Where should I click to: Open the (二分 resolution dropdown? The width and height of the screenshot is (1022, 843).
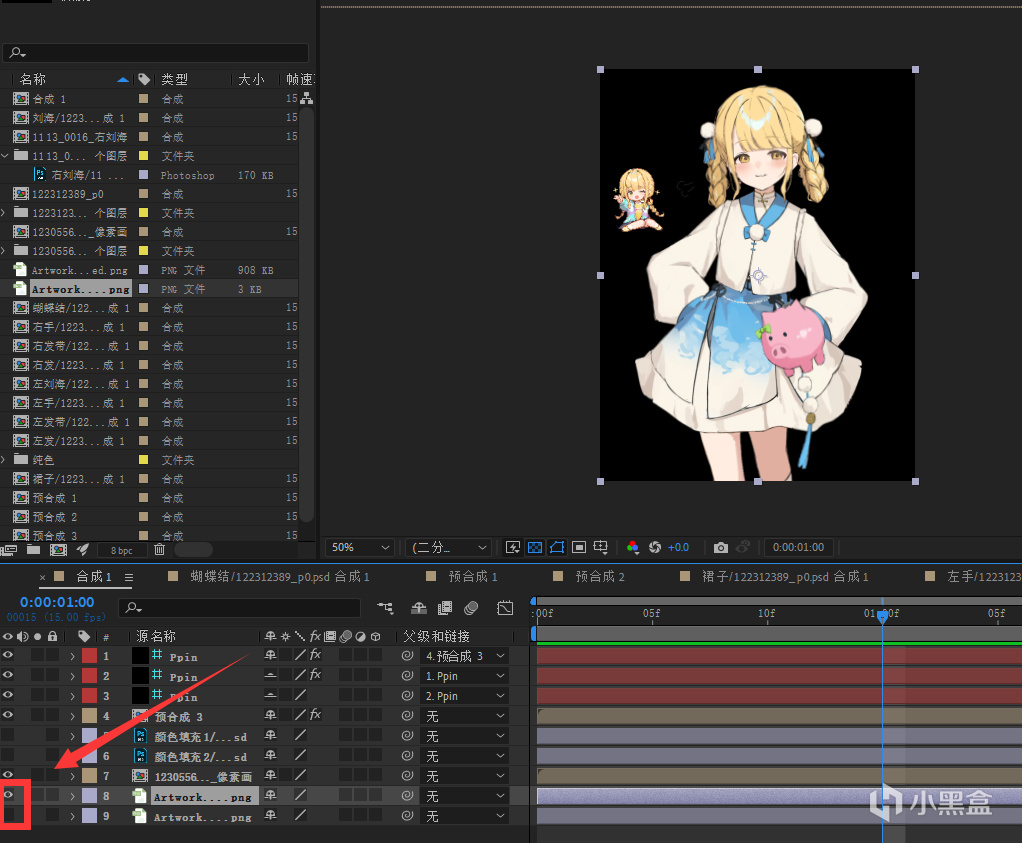448,547
